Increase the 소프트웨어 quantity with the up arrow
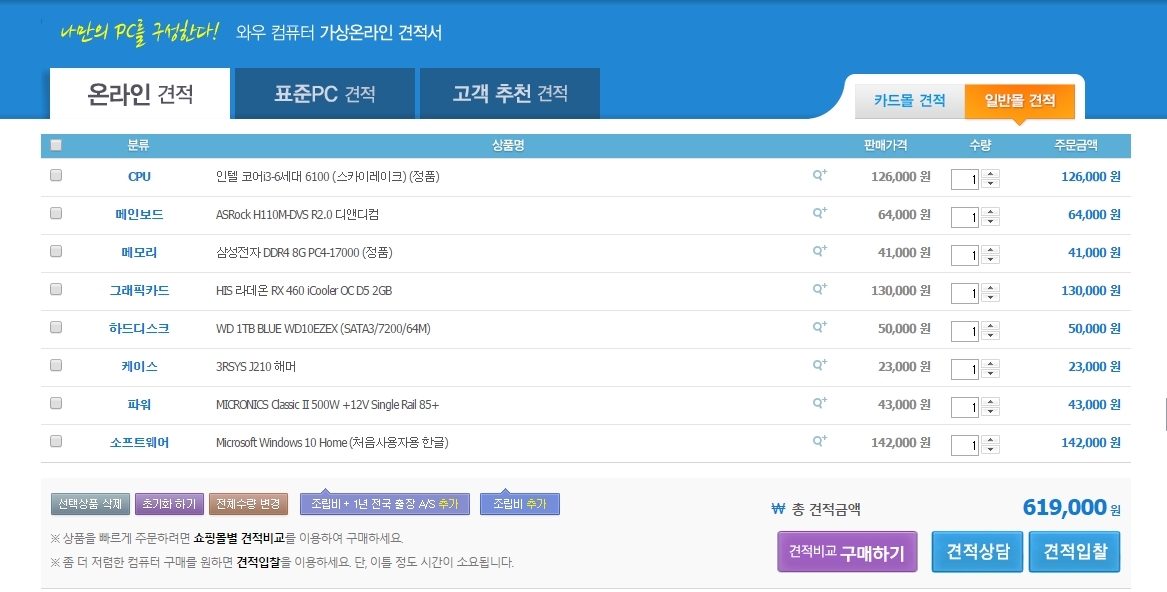This screenshot has height=592, width=1167. 990,440
